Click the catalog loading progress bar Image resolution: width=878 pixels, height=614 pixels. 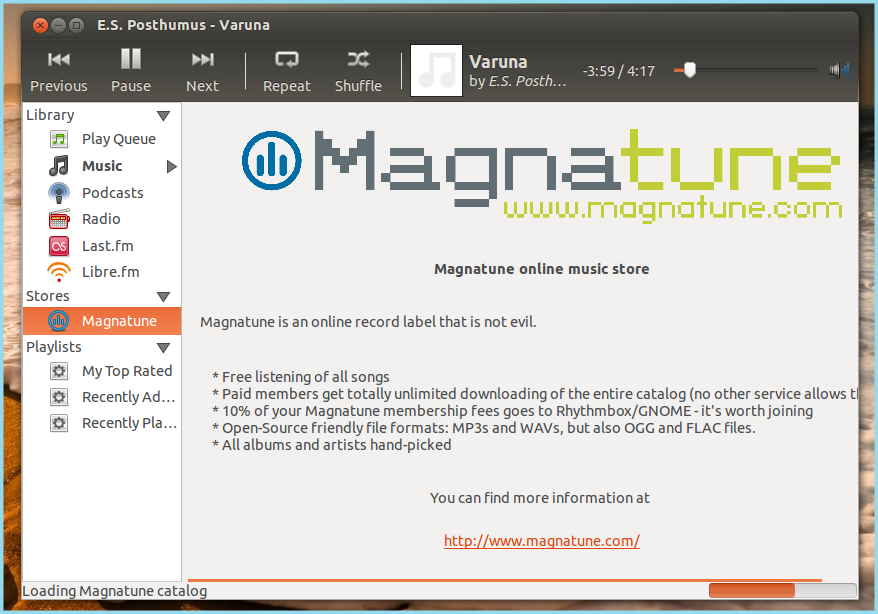(x=782, y=590)
